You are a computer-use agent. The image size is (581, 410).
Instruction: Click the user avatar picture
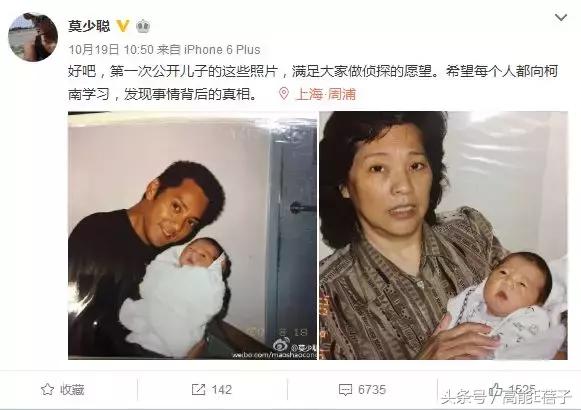click(33, 37)
